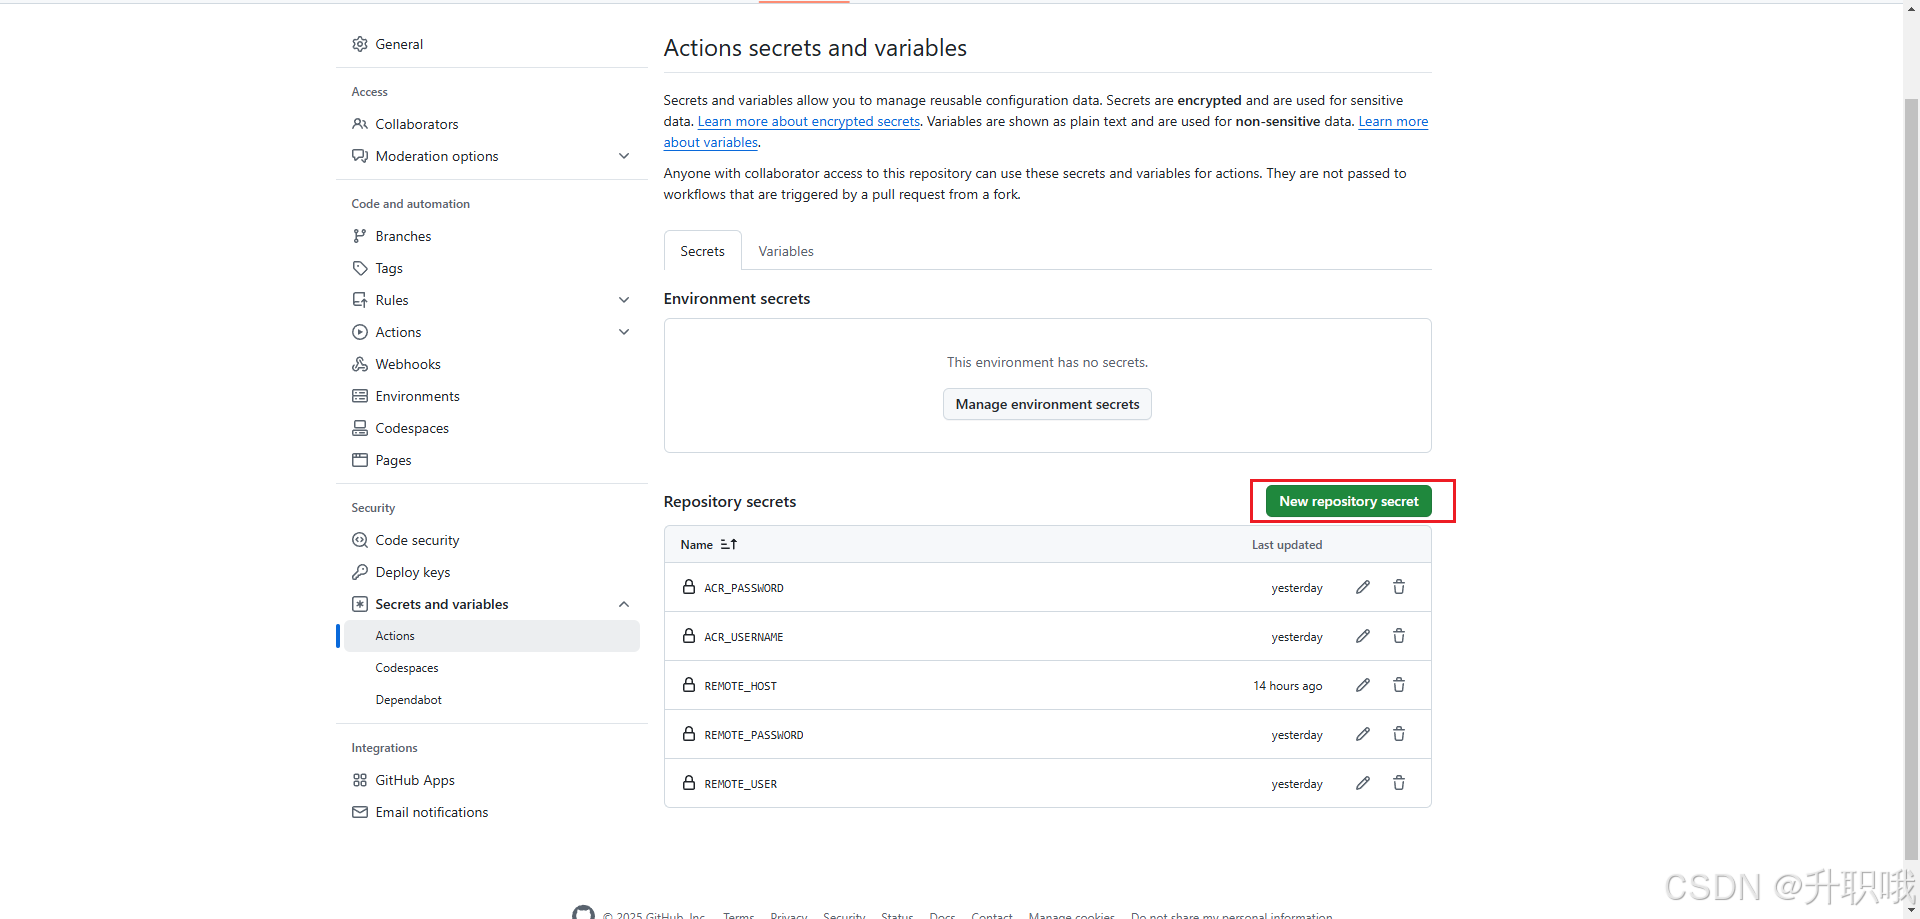Click the Repository secrets heading
1920x919 pixels.
click(x=730, y=502)
